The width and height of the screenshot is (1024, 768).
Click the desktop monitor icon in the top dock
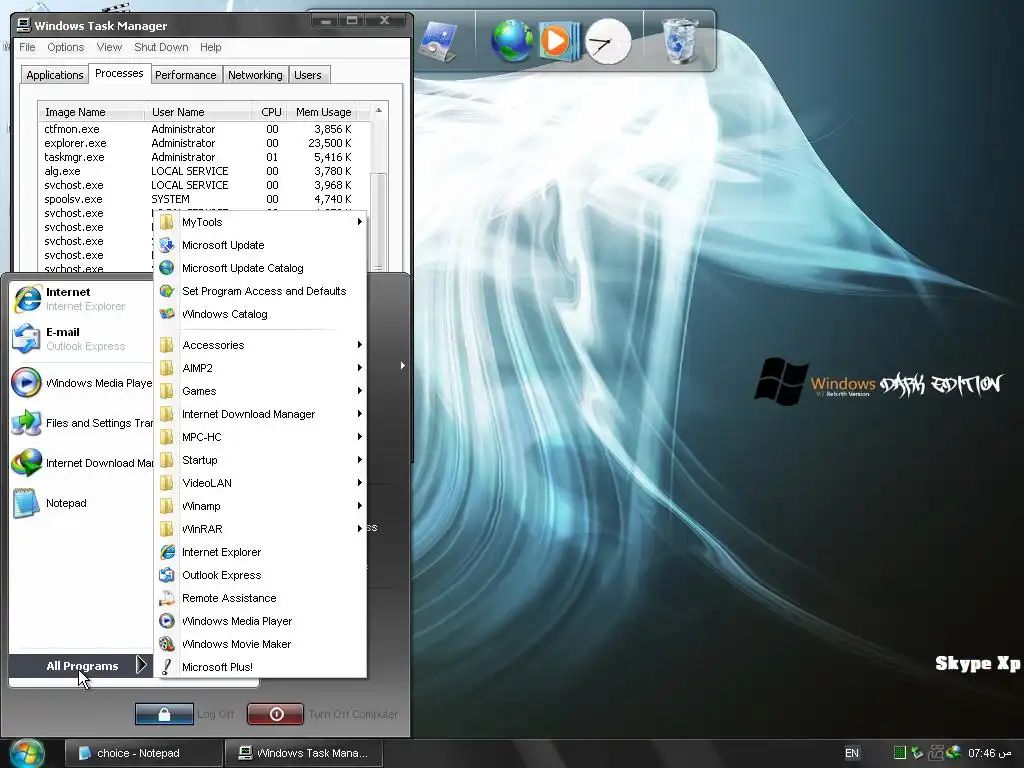coord(438,42)
